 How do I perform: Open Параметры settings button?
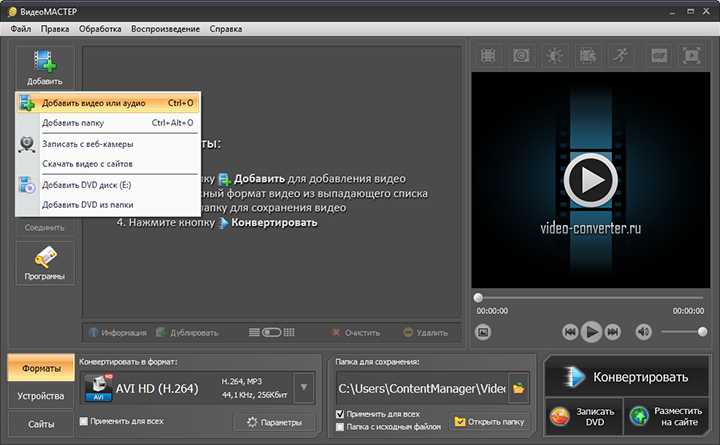coord(275,422)
